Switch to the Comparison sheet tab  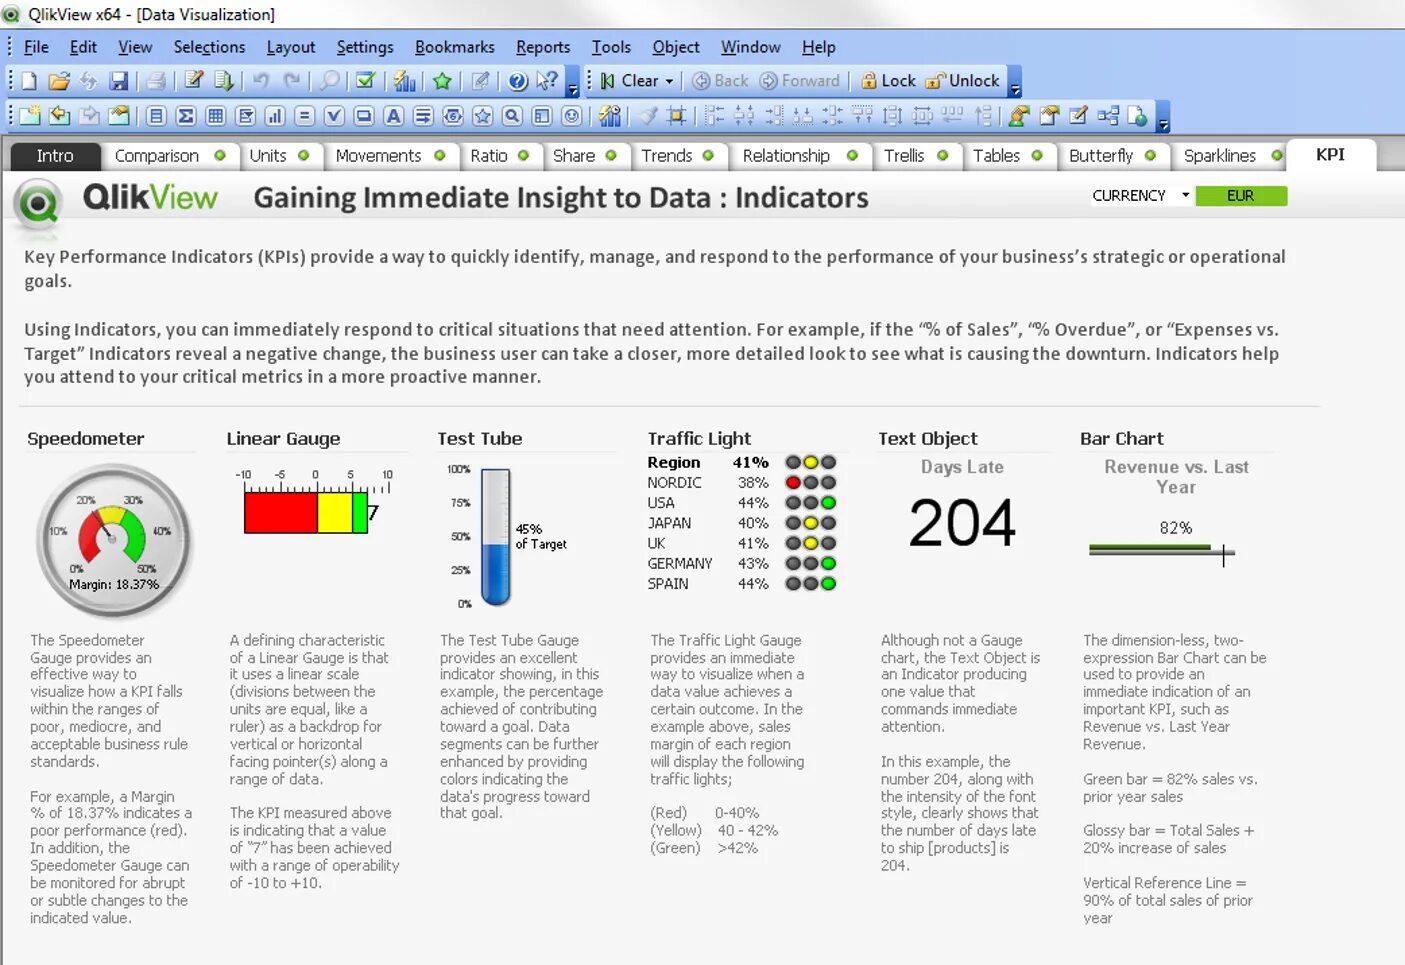pyautogui.click(x=170, y=156)
